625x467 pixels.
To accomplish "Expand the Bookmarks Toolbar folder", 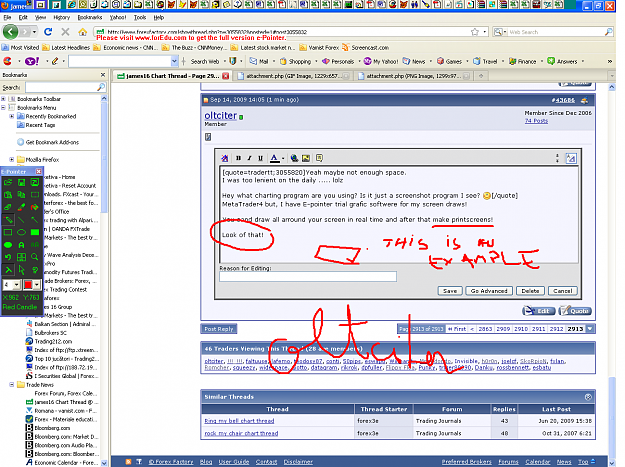I will pos(4,99).
